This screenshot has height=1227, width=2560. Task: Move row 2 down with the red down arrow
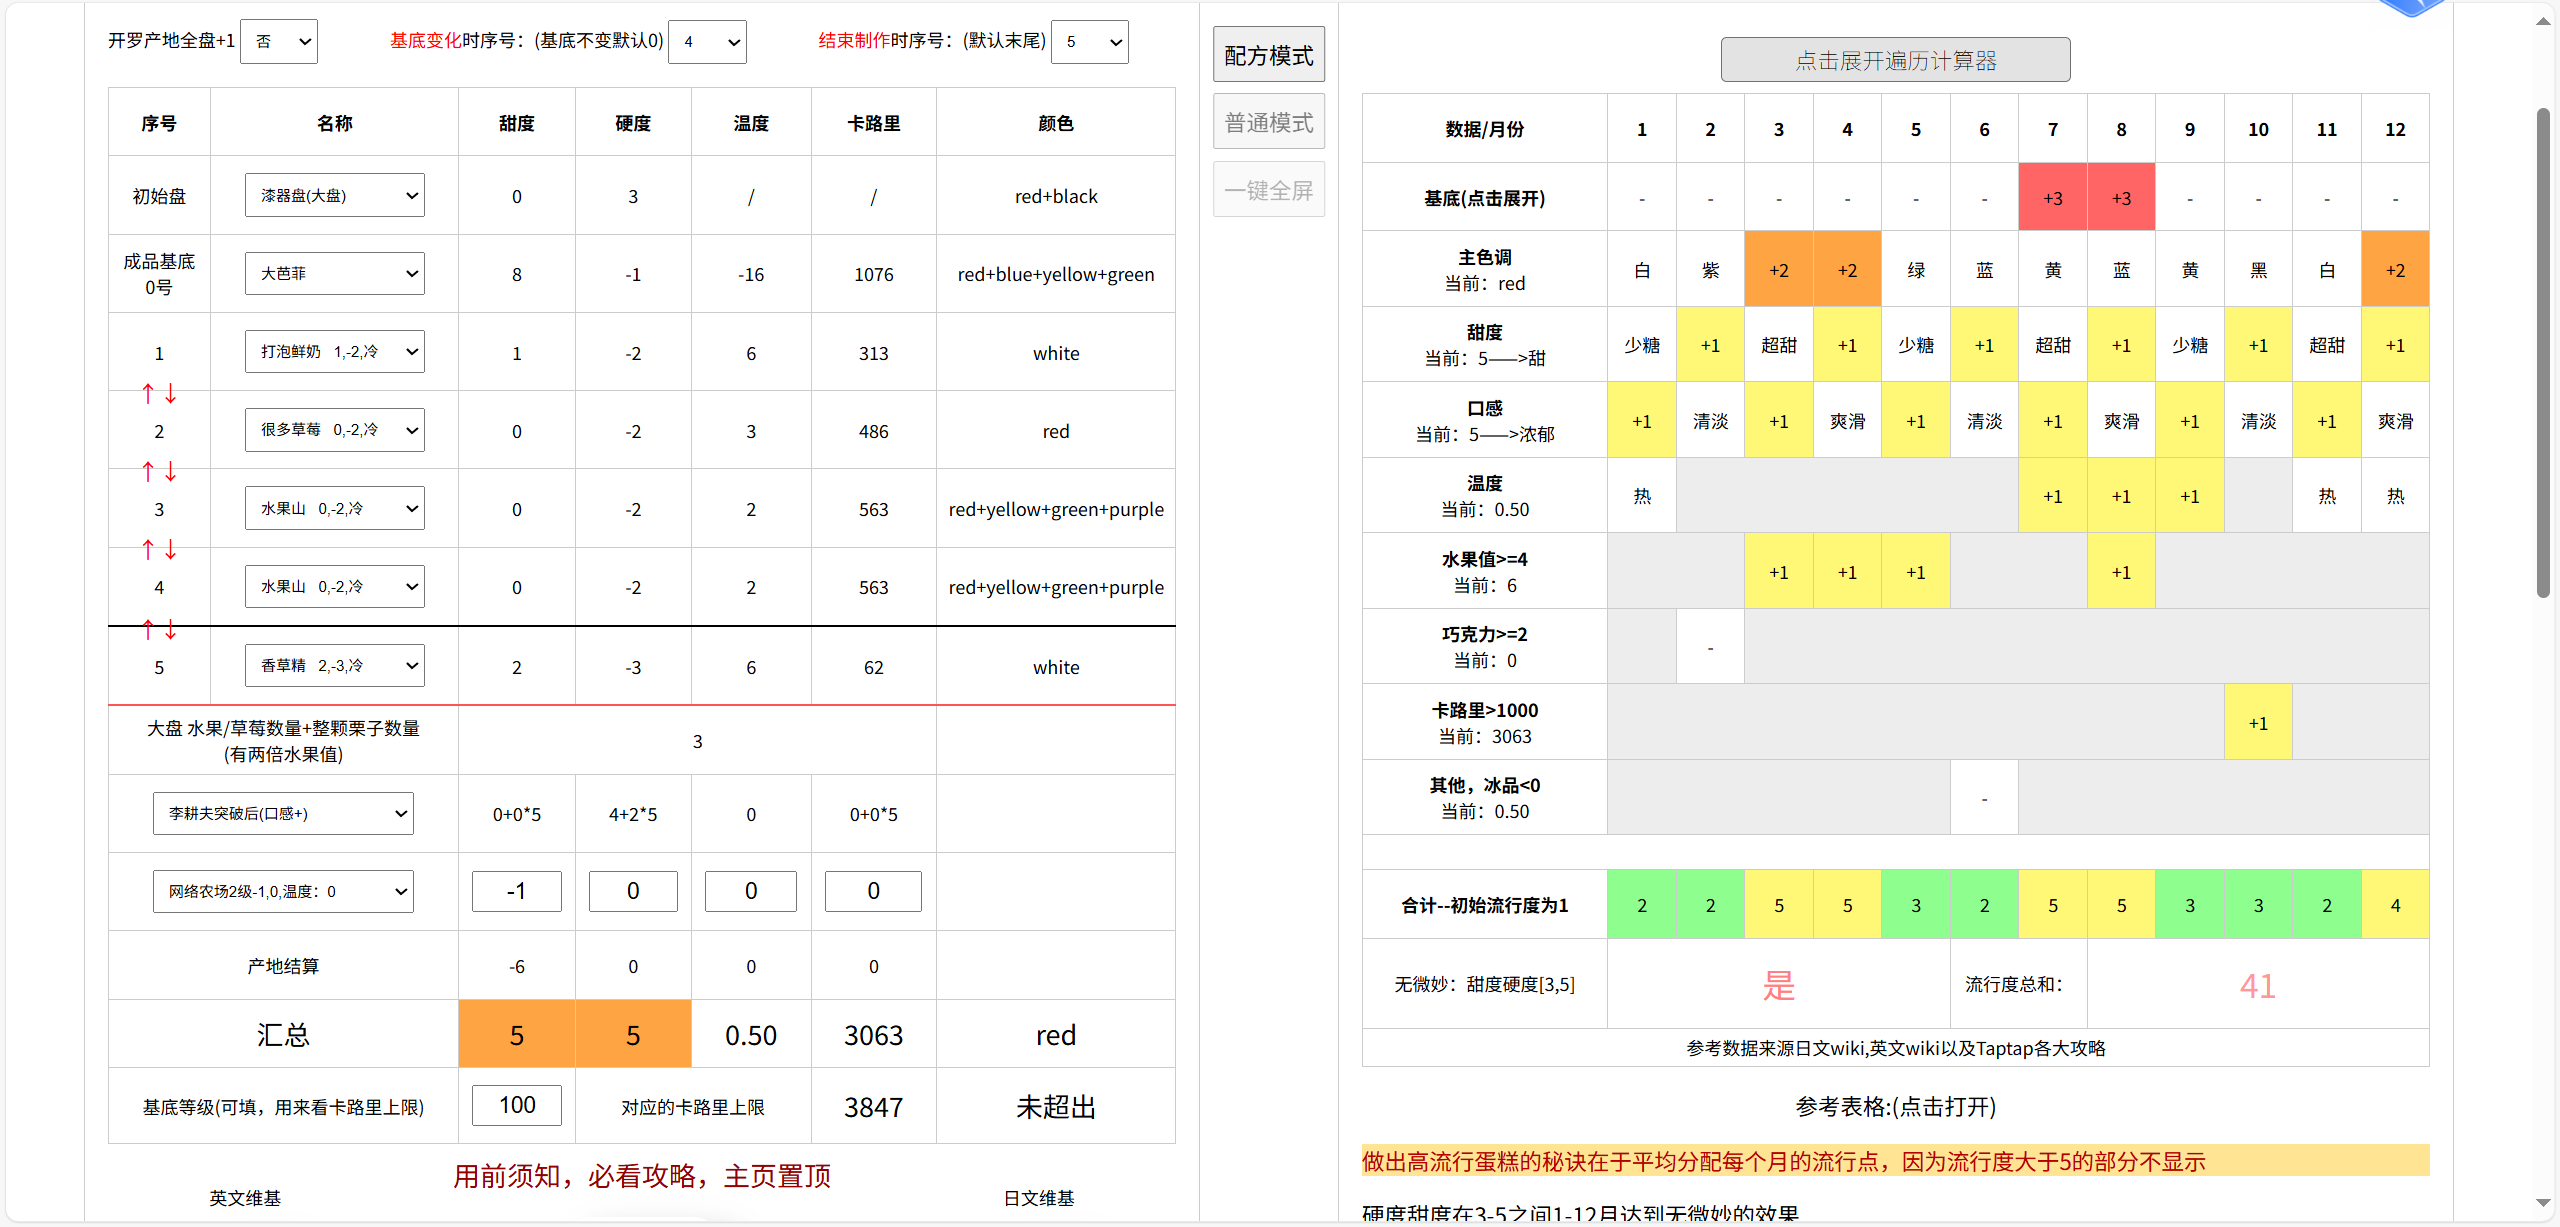[171, 471]
